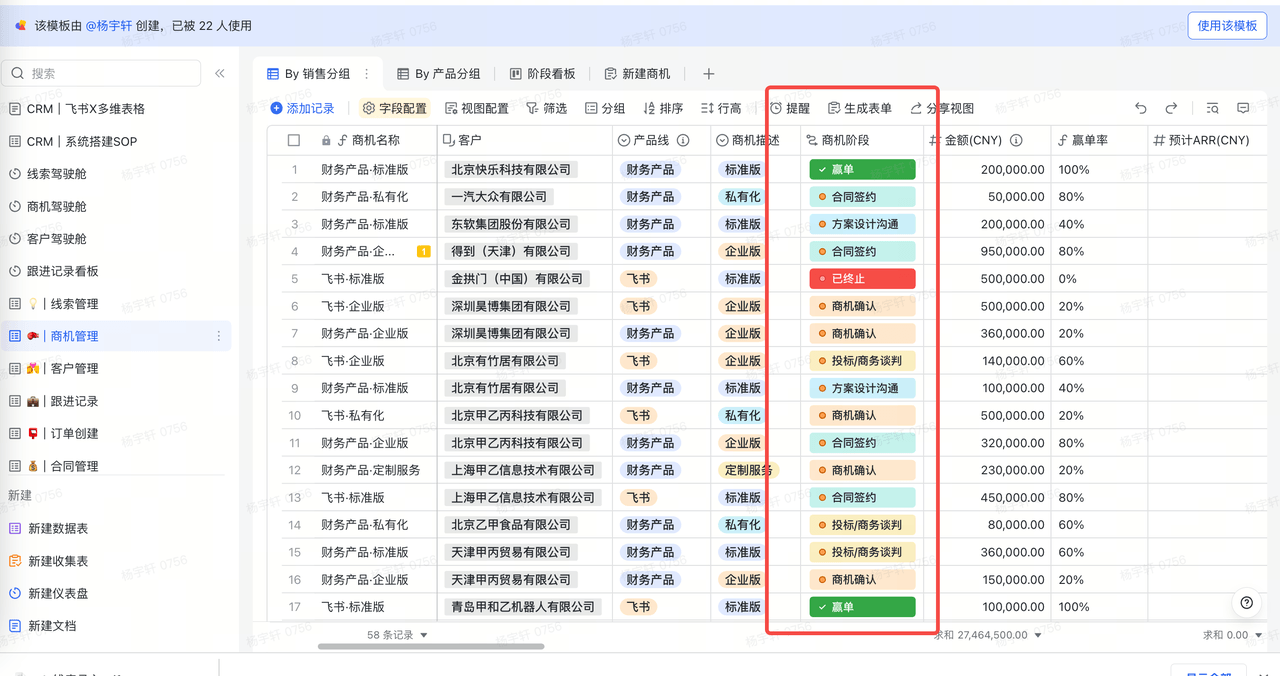The image size is (1280, 676).
Task: Open more options on By 销售分组 tab
Action: pyautogui.click(x=366, y=74)
